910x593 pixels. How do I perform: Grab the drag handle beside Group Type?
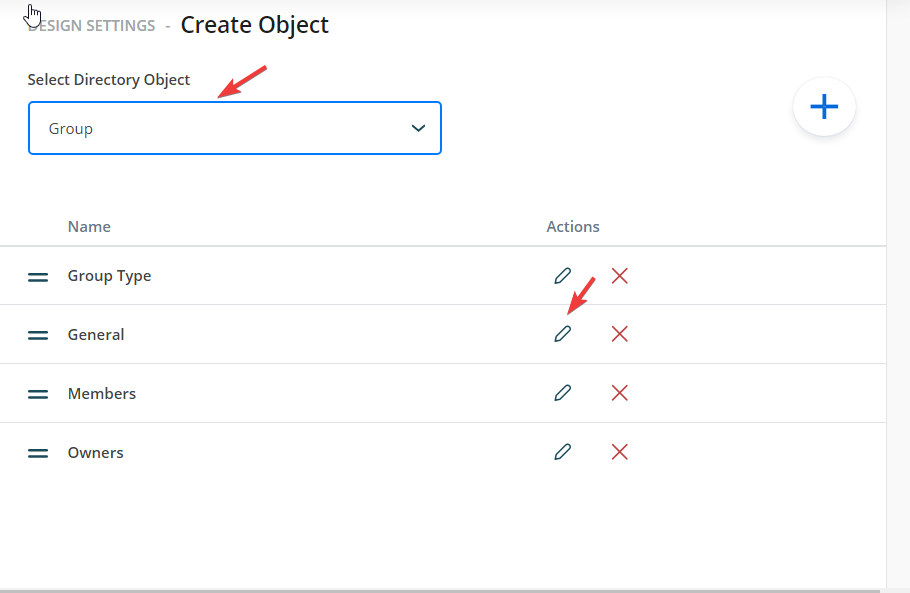(x=37, y=275)
